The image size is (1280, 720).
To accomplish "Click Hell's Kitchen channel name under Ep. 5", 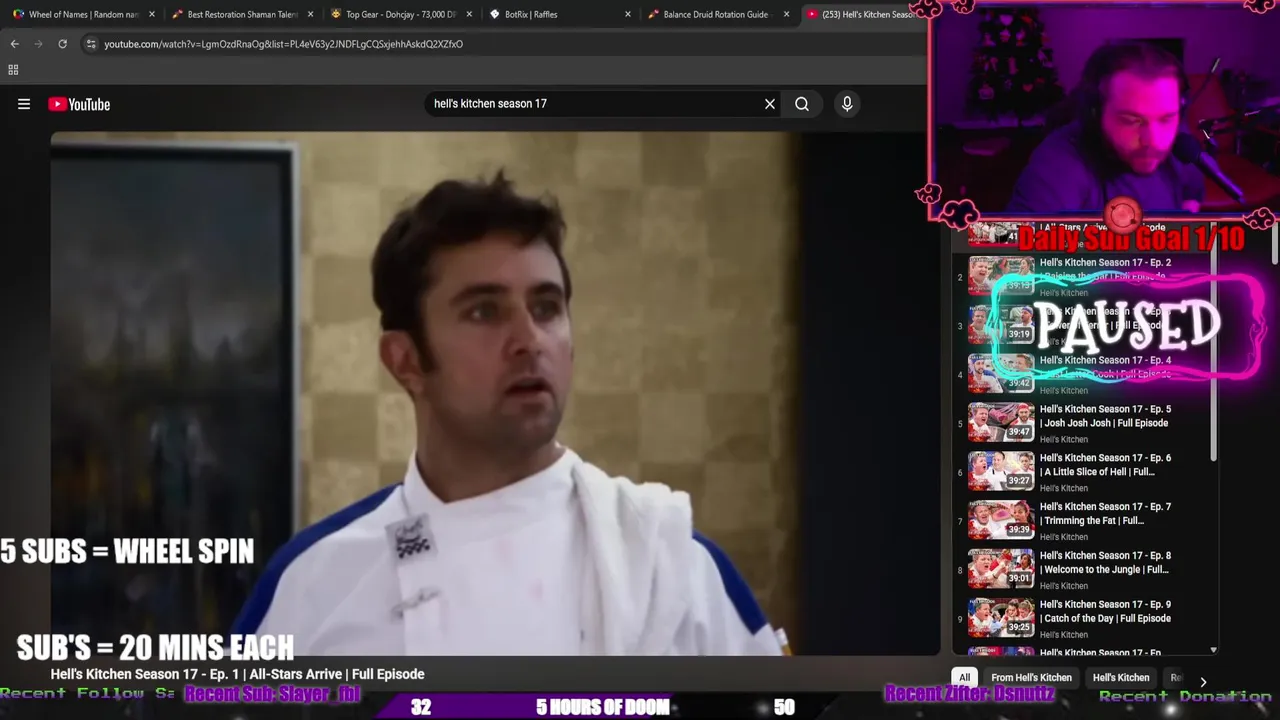I will pos(1064,439).
